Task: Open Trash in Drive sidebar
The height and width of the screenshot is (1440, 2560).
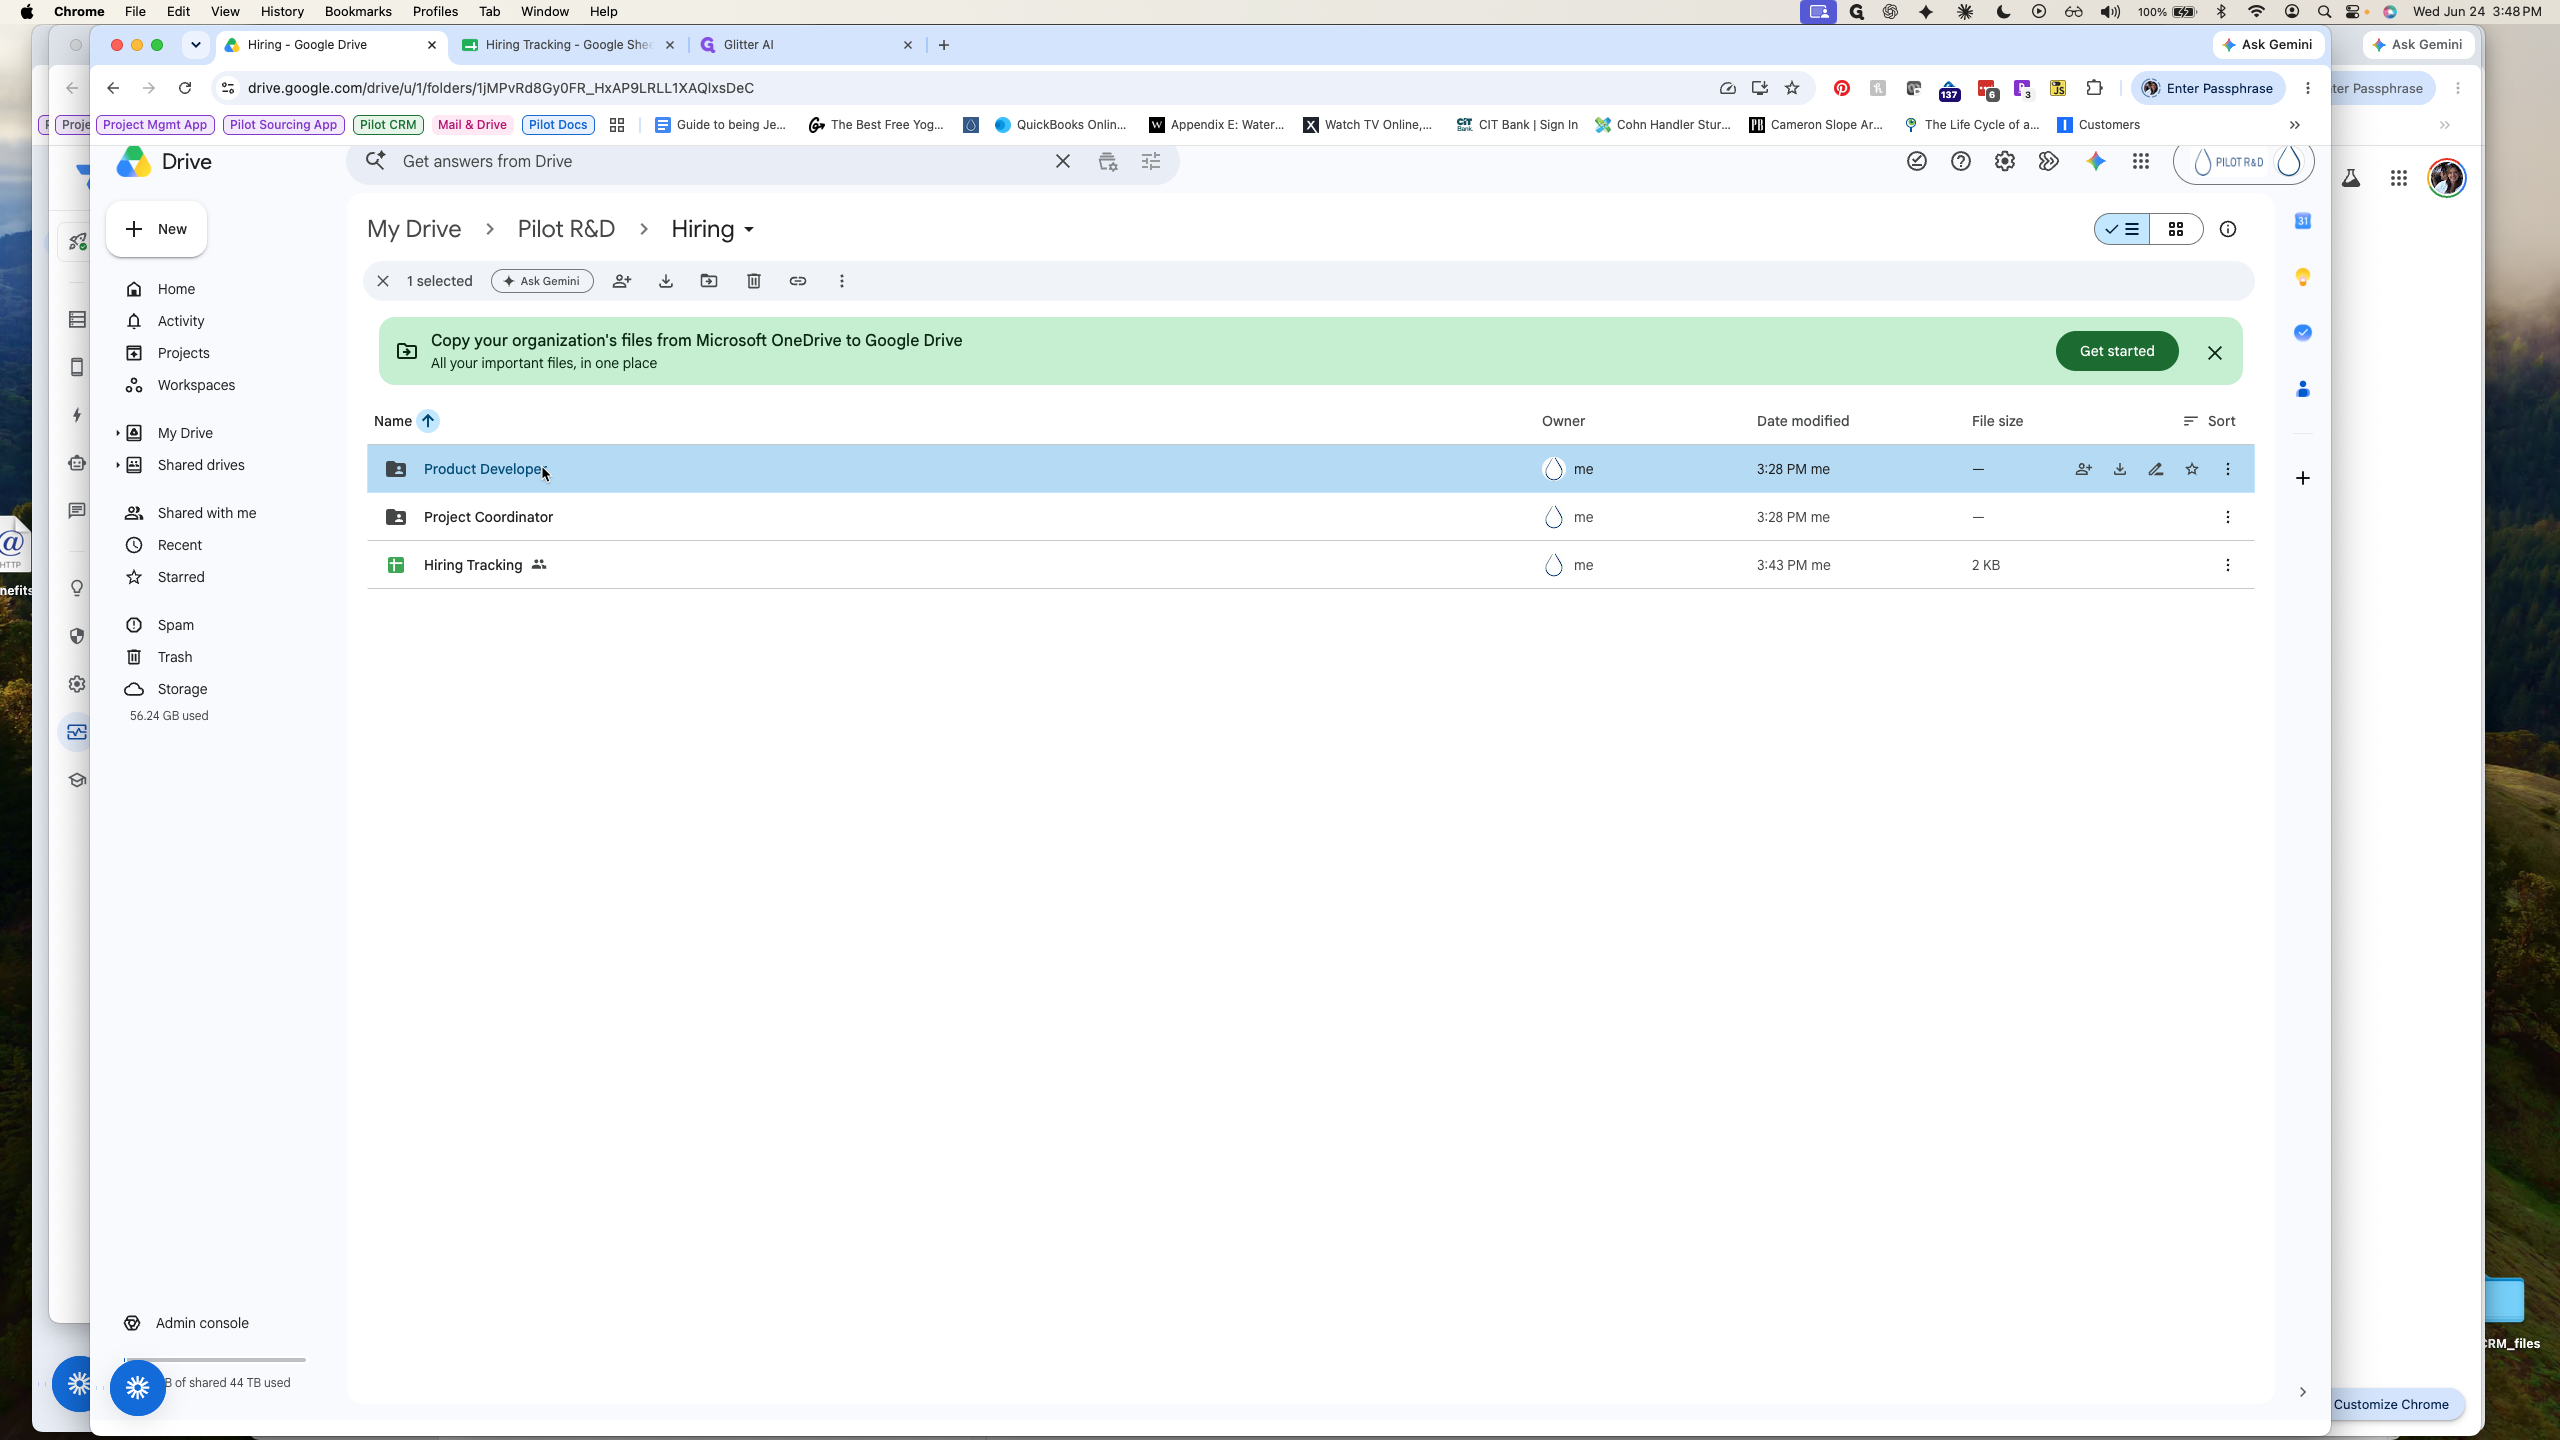Action: click(x=175, y=657)
